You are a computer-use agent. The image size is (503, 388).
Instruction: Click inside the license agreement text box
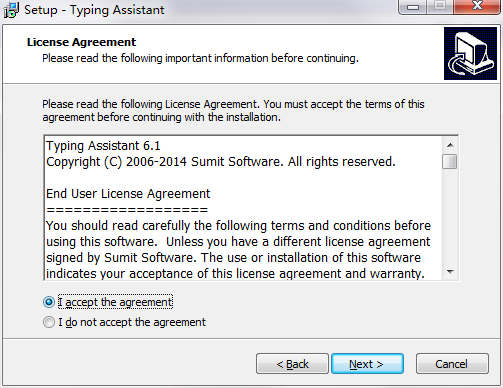243,208
